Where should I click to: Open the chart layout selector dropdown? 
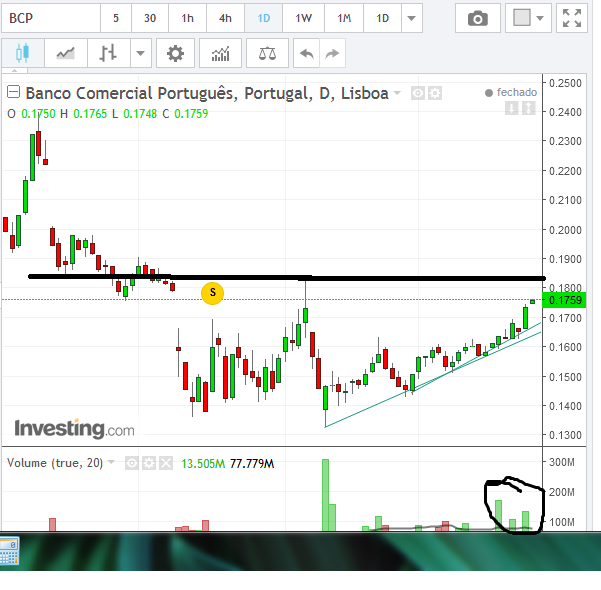(528, 18)
